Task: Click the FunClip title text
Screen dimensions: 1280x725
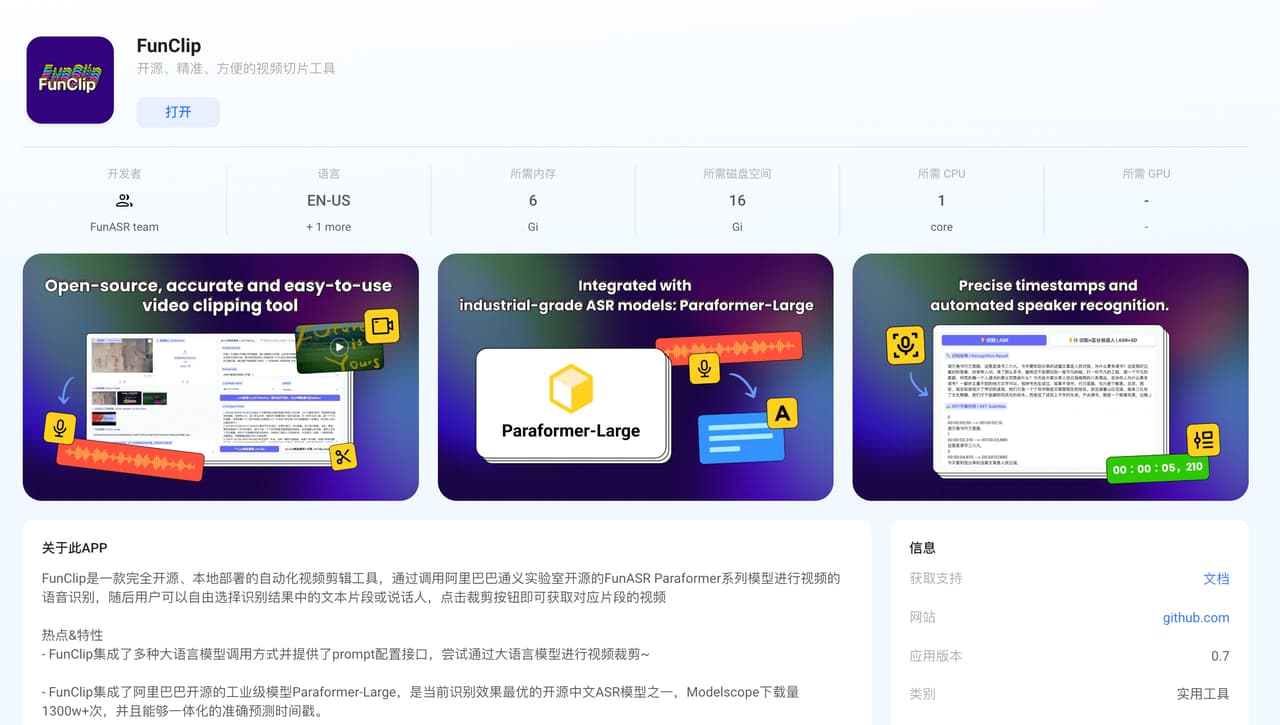Action: [x=169, y=46]
